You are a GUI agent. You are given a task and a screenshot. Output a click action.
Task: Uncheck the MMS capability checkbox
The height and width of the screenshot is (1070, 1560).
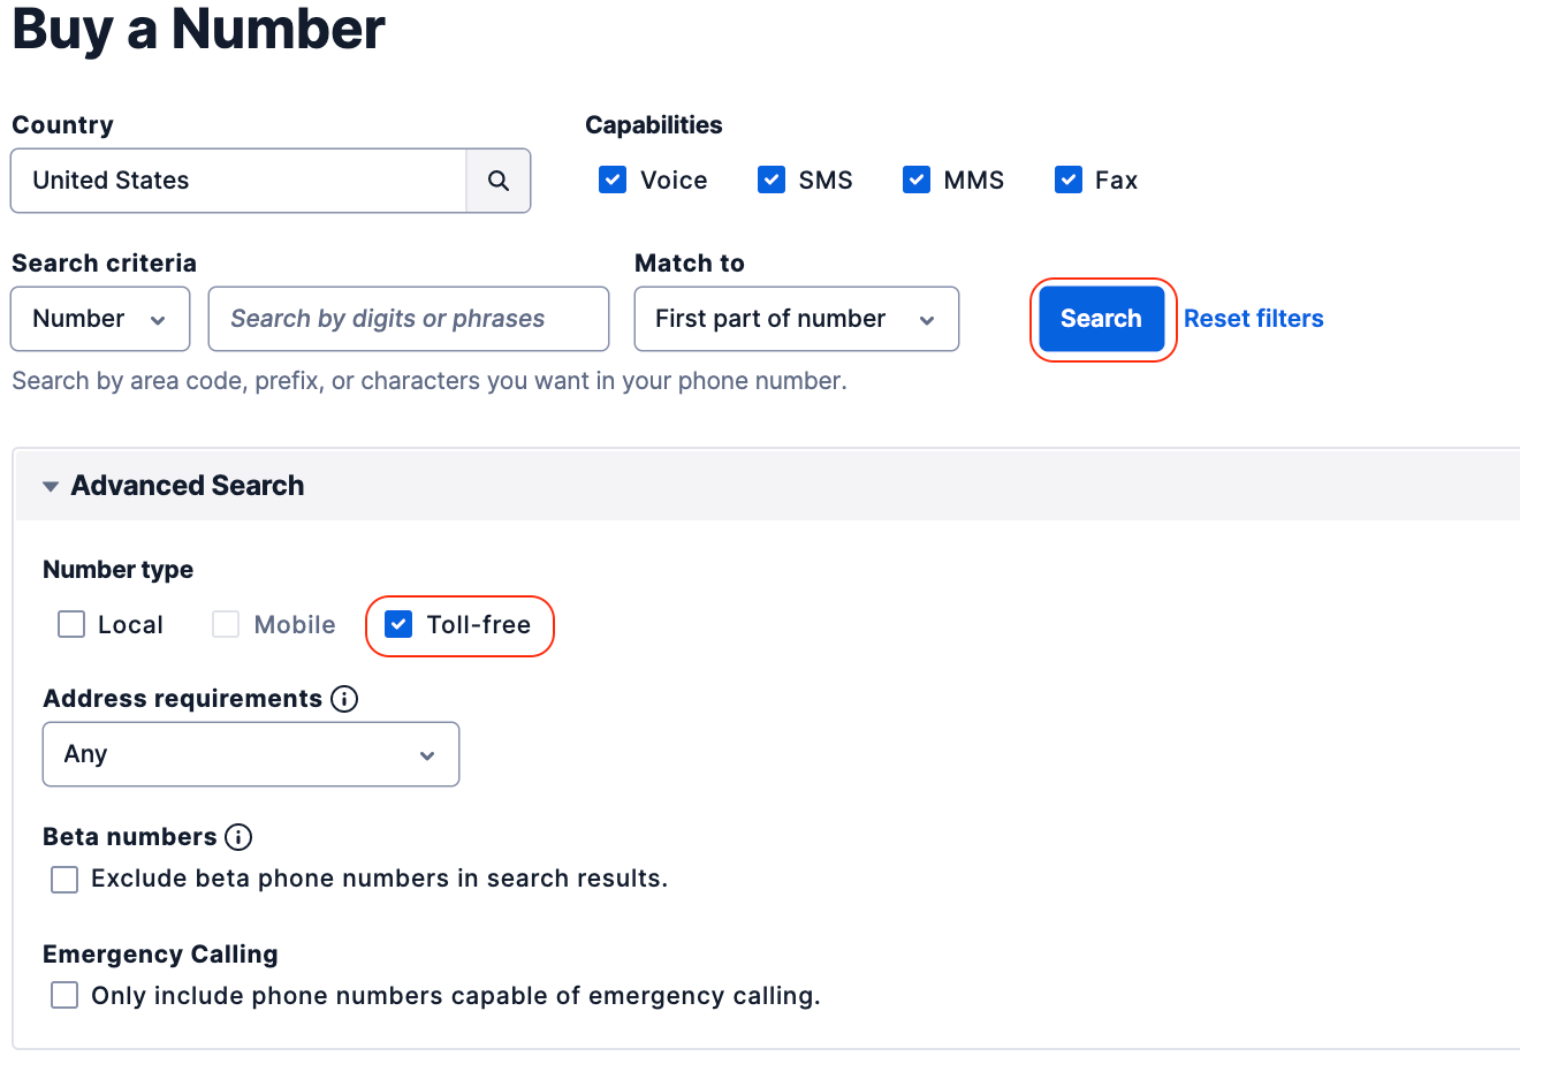pos(916,180)
